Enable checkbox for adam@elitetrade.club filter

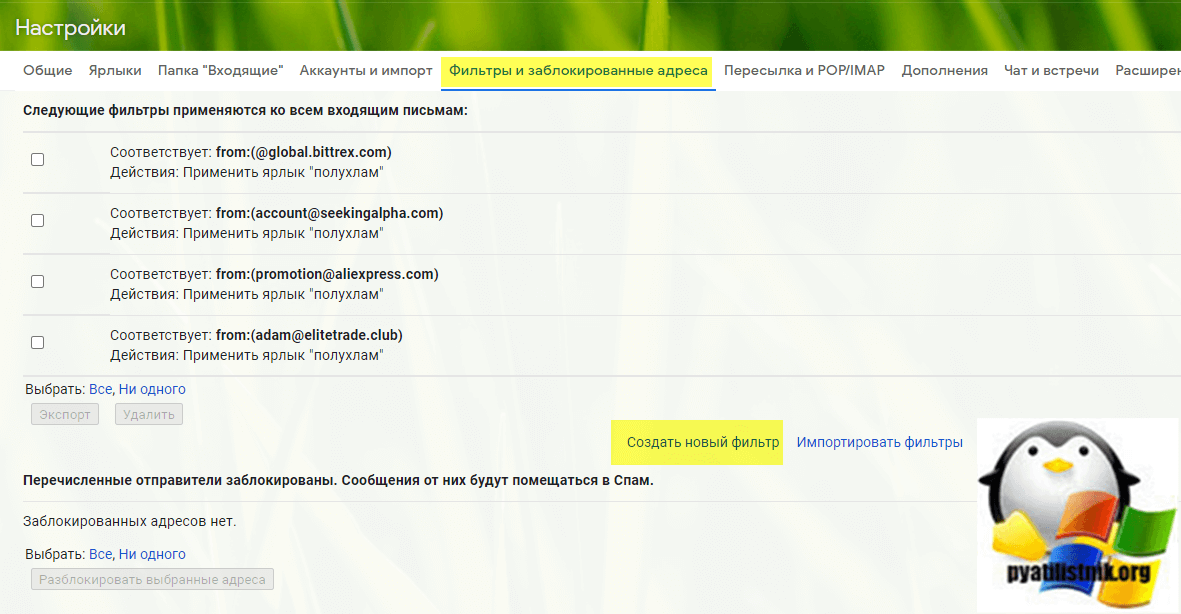point(38,342)
